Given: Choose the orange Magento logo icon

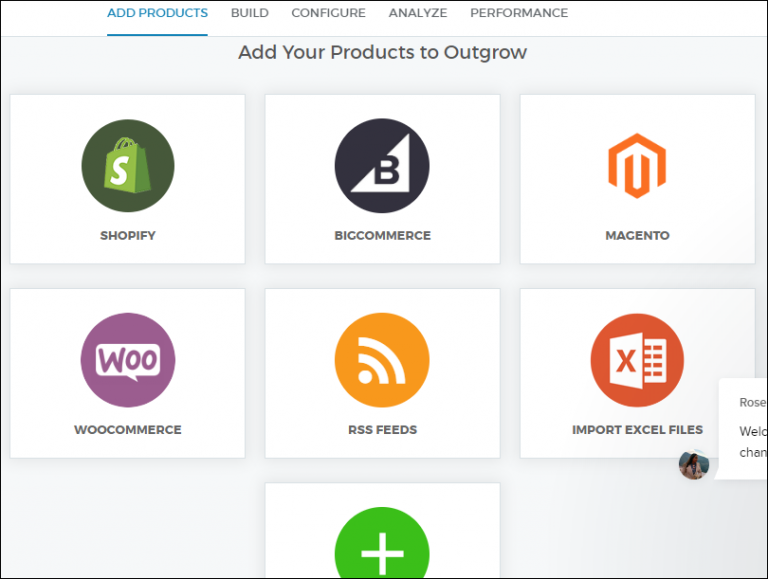Looking at the screenshot, I should pyautogui.click(x=637, y=166).
